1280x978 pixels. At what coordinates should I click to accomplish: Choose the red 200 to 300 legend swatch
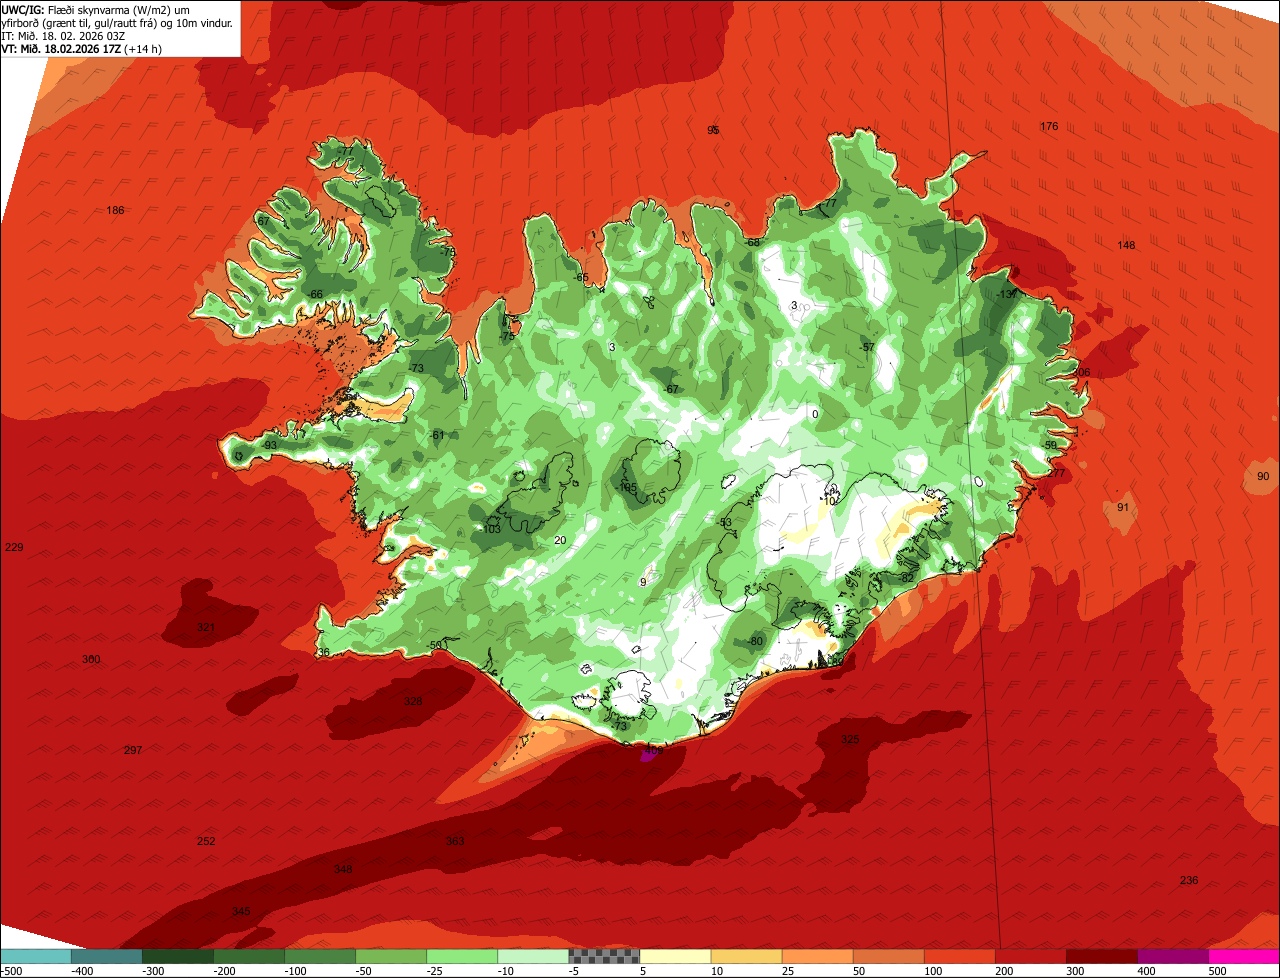[x=1030, y=956]
